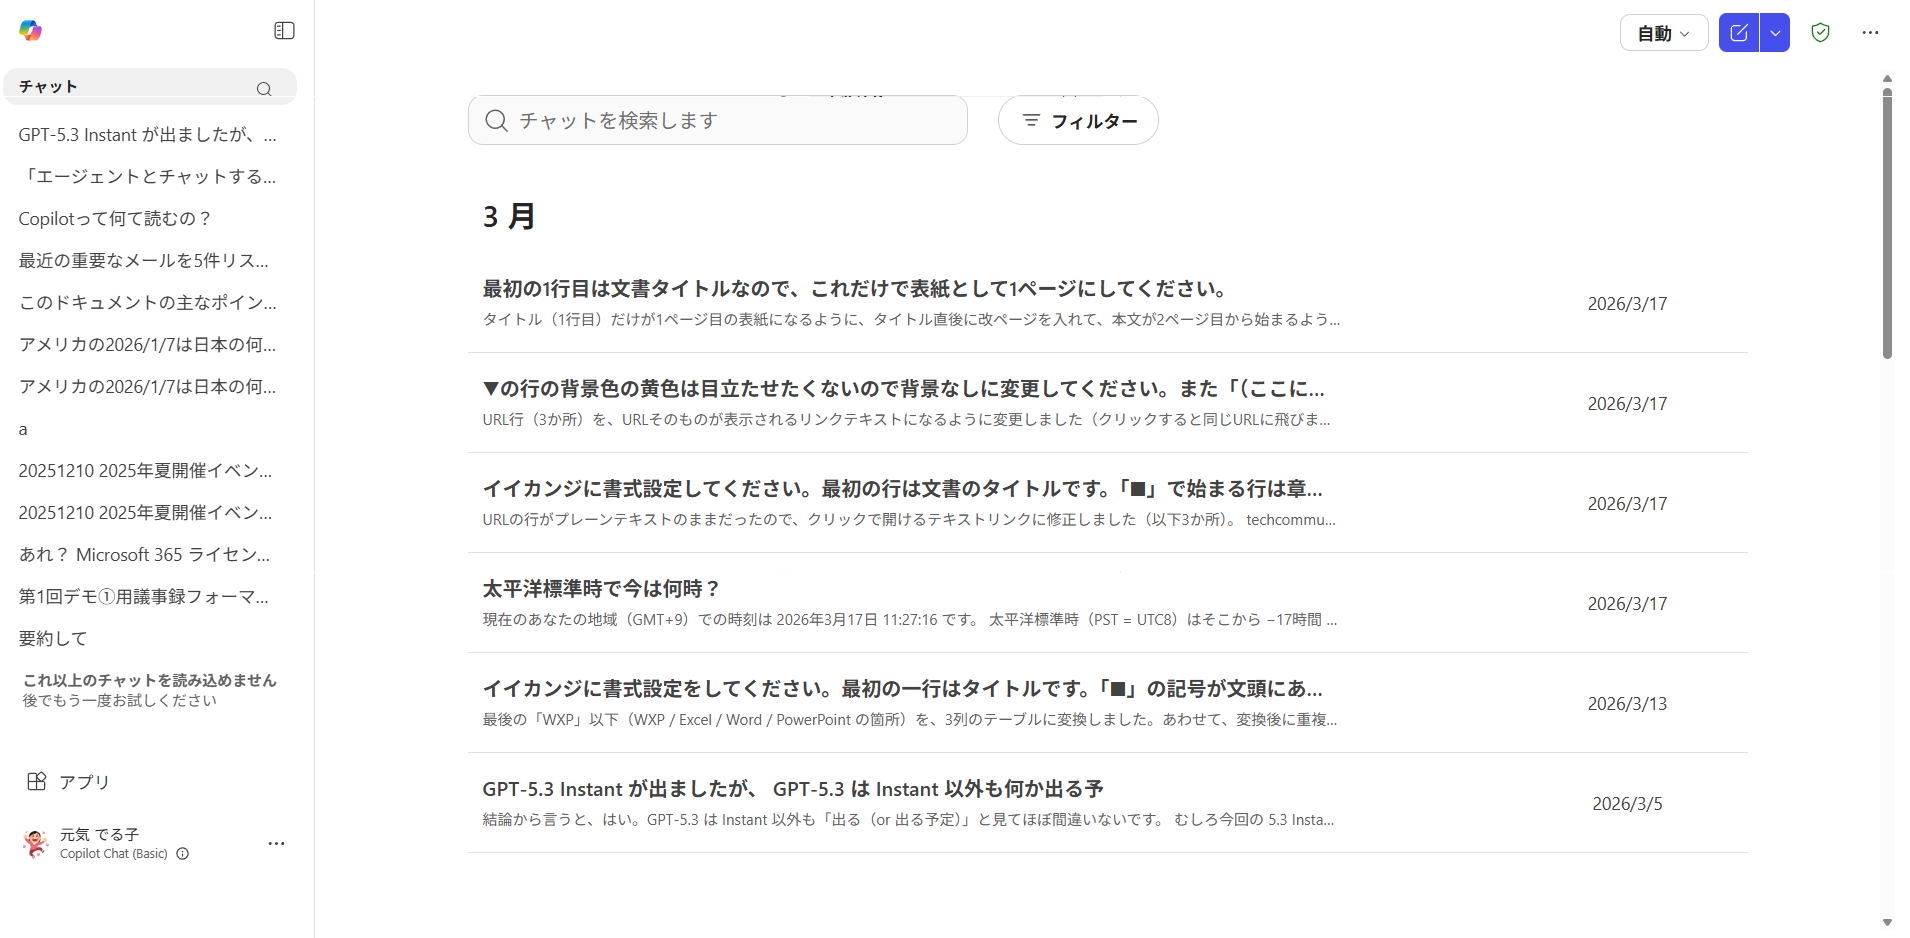The width and height of the screenshot is (1910, 938).
Task: Open the 'GPT-5.3 Instant が出ましたが' chat in the main list
Action: pos(792,789)
